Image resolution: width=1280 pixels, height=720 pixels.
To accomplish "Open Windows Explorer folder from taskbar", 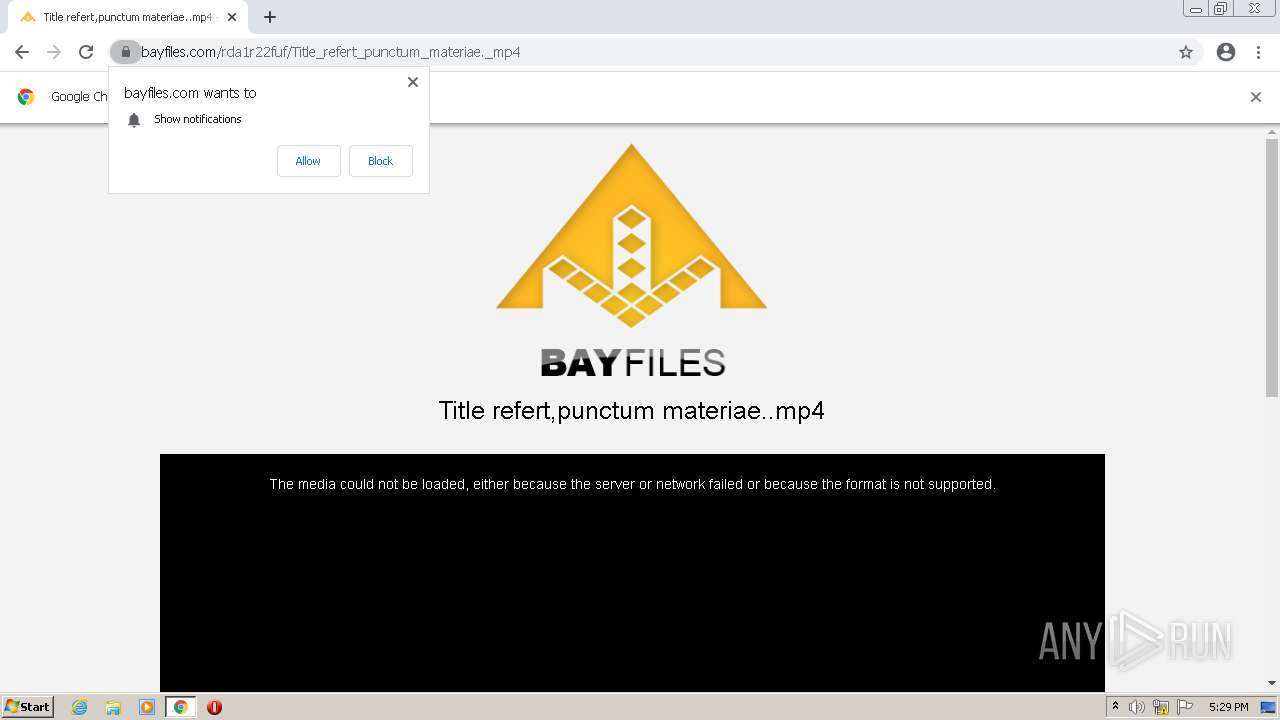I will (x=113, y=707).
